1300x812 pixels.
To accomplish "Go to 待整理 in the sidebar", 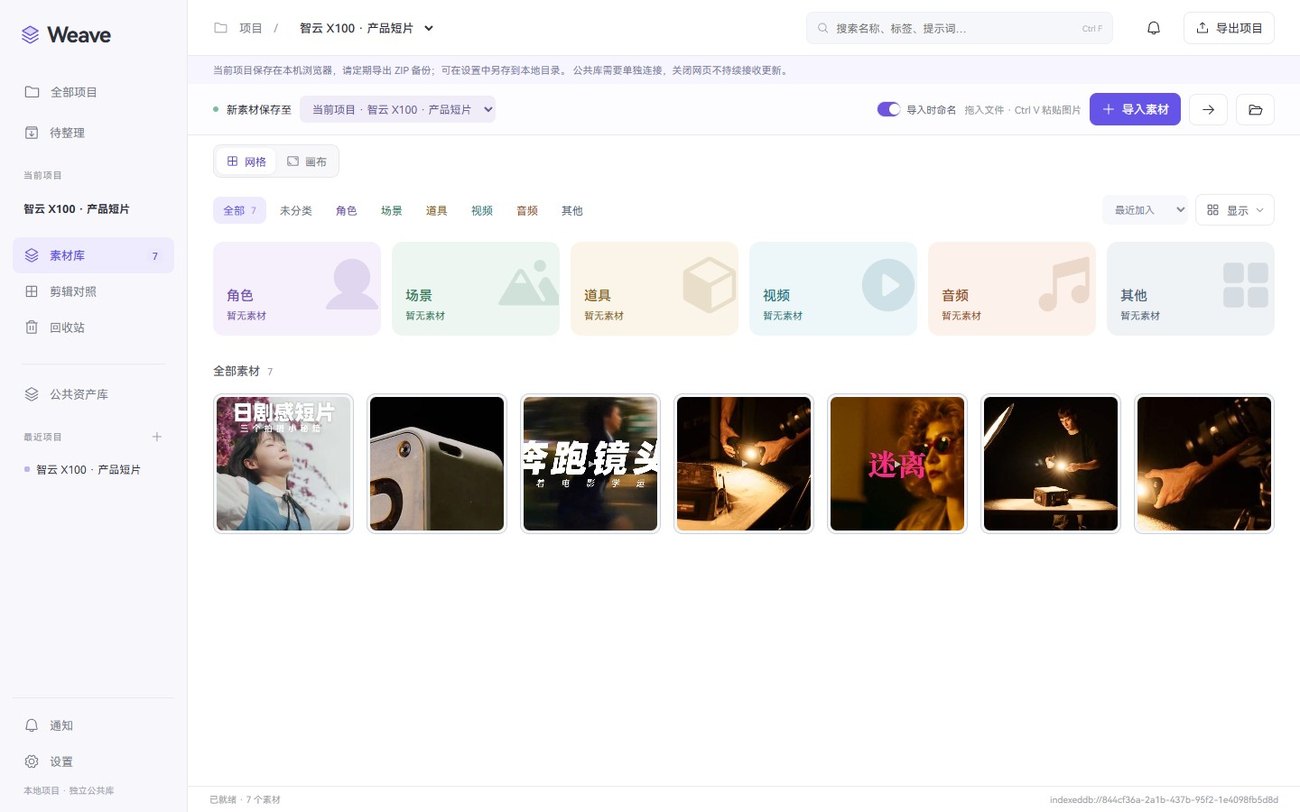I will (x=93, y=133).
